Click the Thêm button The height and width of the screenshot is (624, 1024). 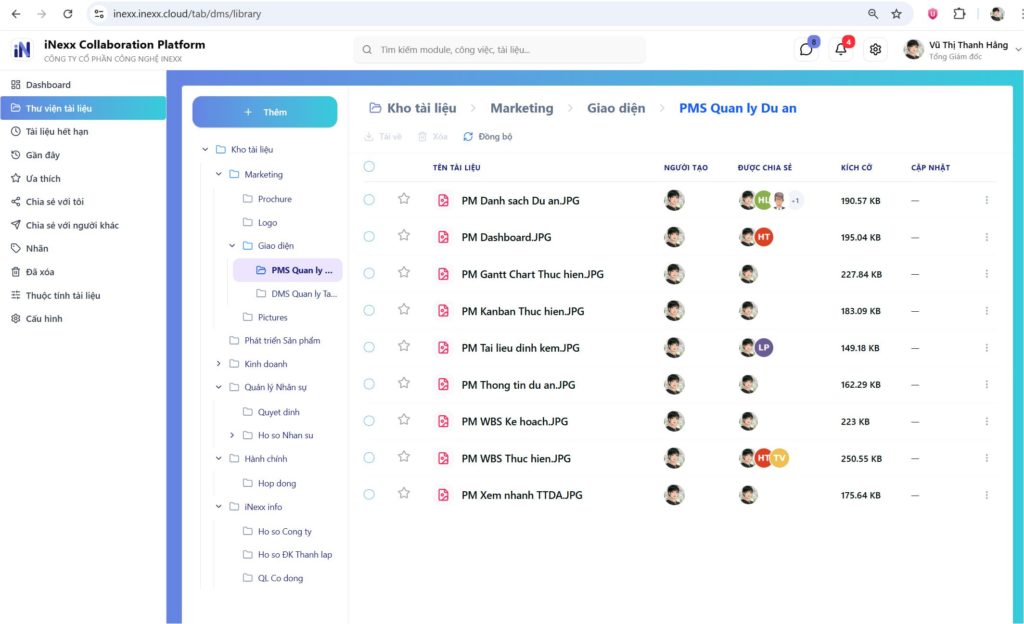[264, 110]
